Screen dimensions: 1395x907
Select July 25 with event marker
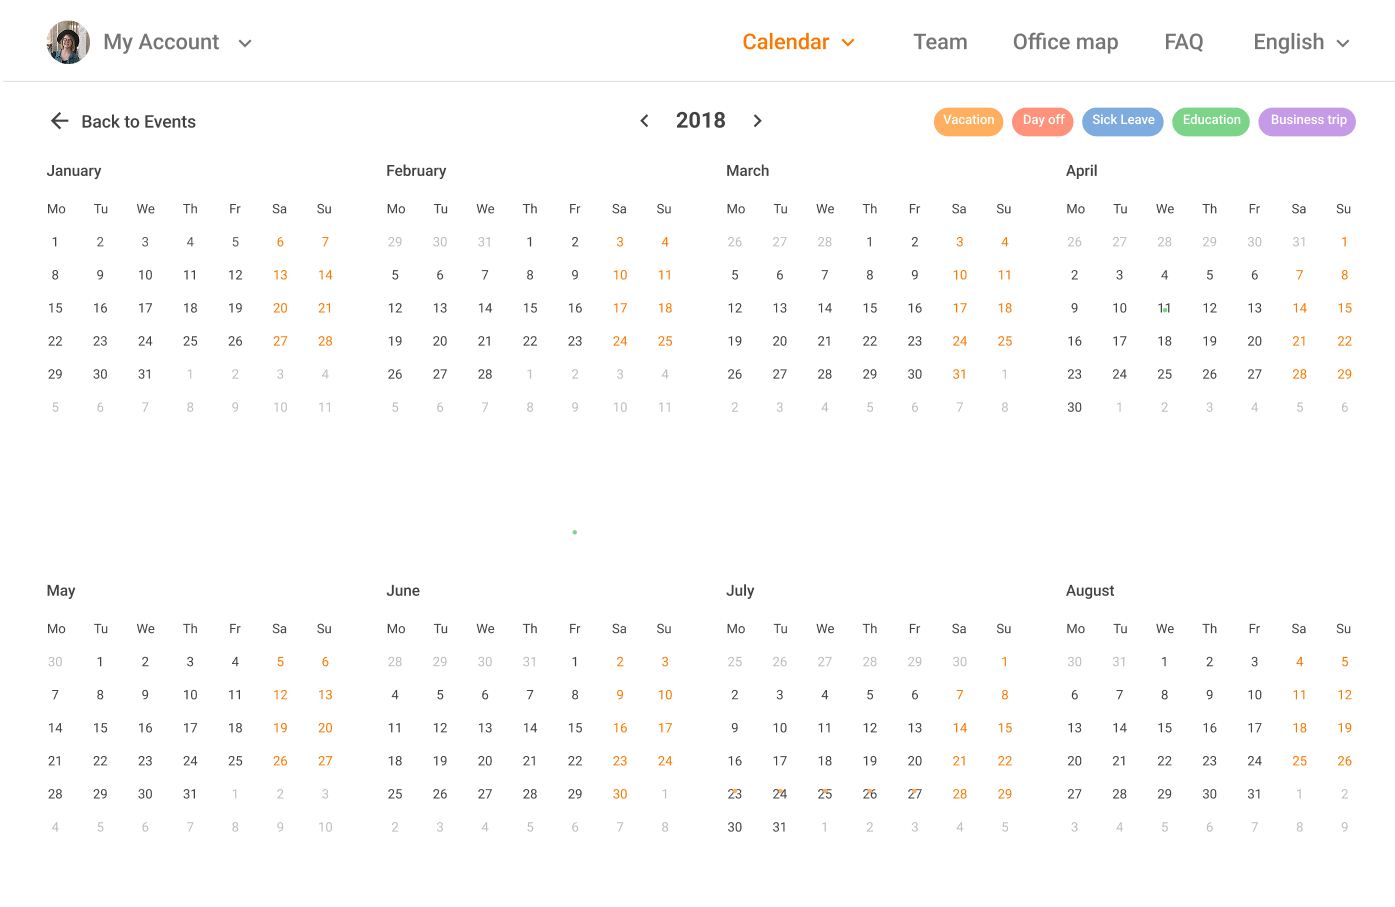(x=825, y=794)
